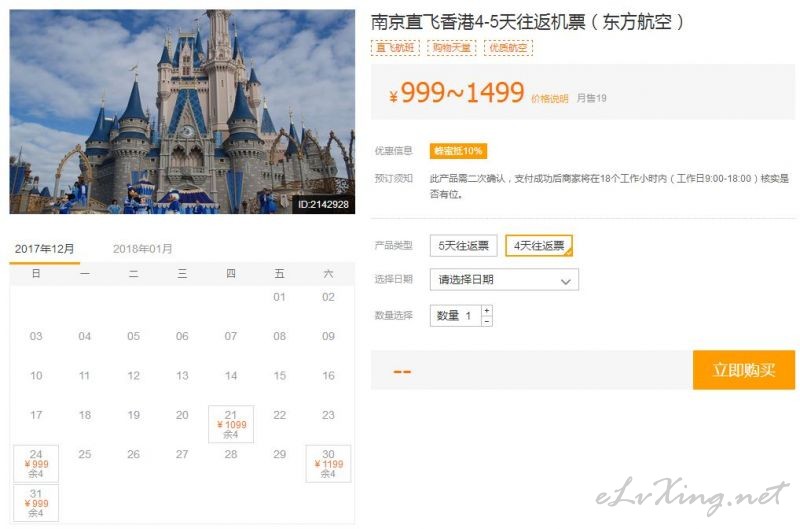Viewport: 800px width, 529px height.
Task: Click calendar date 28
Action: pos(231,454)
